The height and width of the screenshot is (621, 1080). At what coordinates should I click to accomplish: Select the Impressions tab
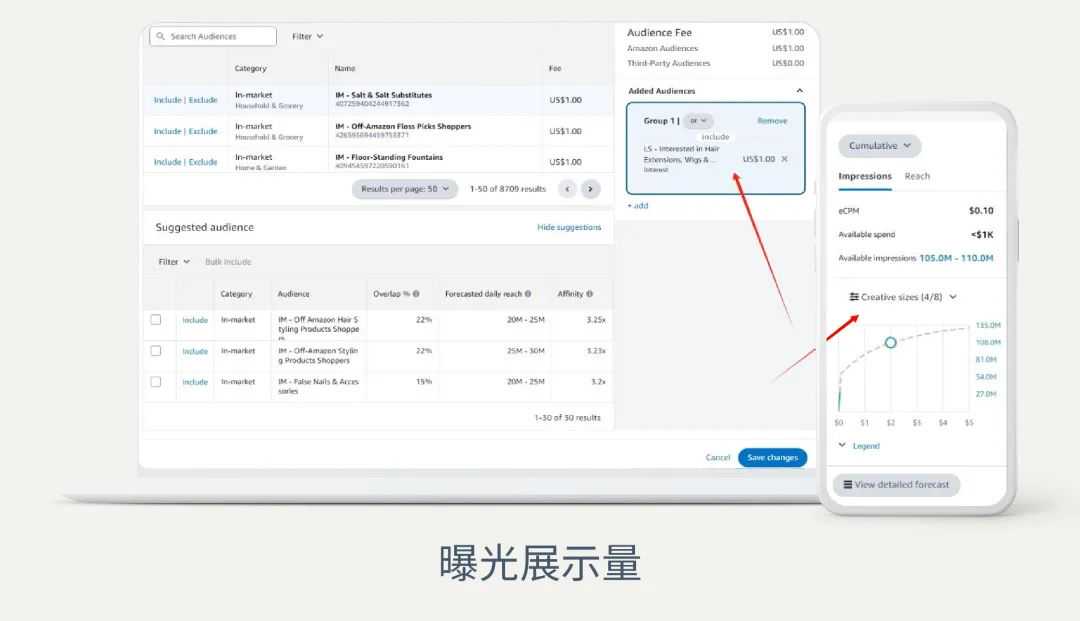tap(864, 175)
